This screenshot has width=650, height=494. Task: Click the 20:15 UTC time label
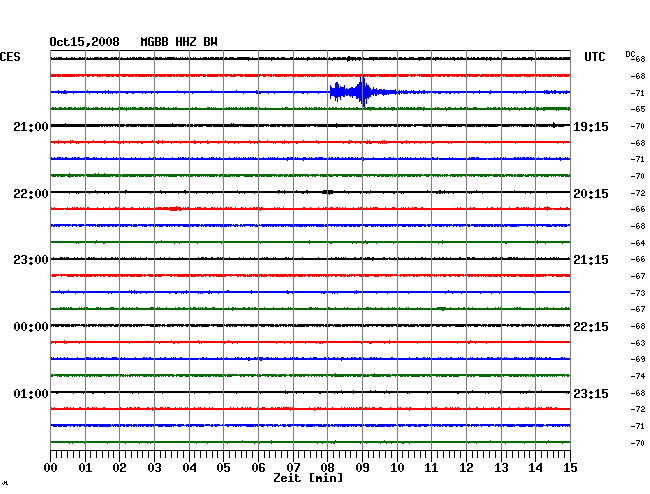591,194
